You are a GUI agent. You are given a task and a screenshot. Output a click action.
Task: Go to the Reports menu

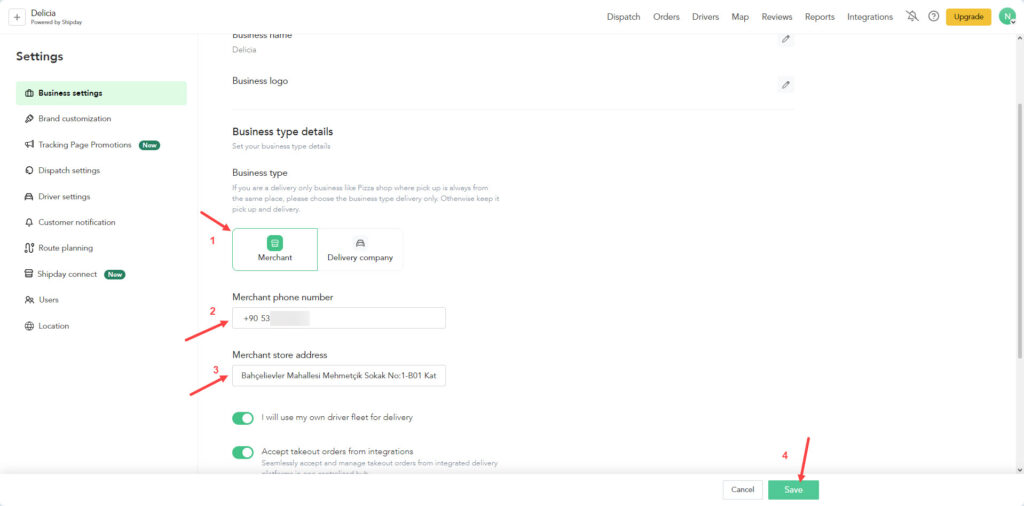coord(819,17)
